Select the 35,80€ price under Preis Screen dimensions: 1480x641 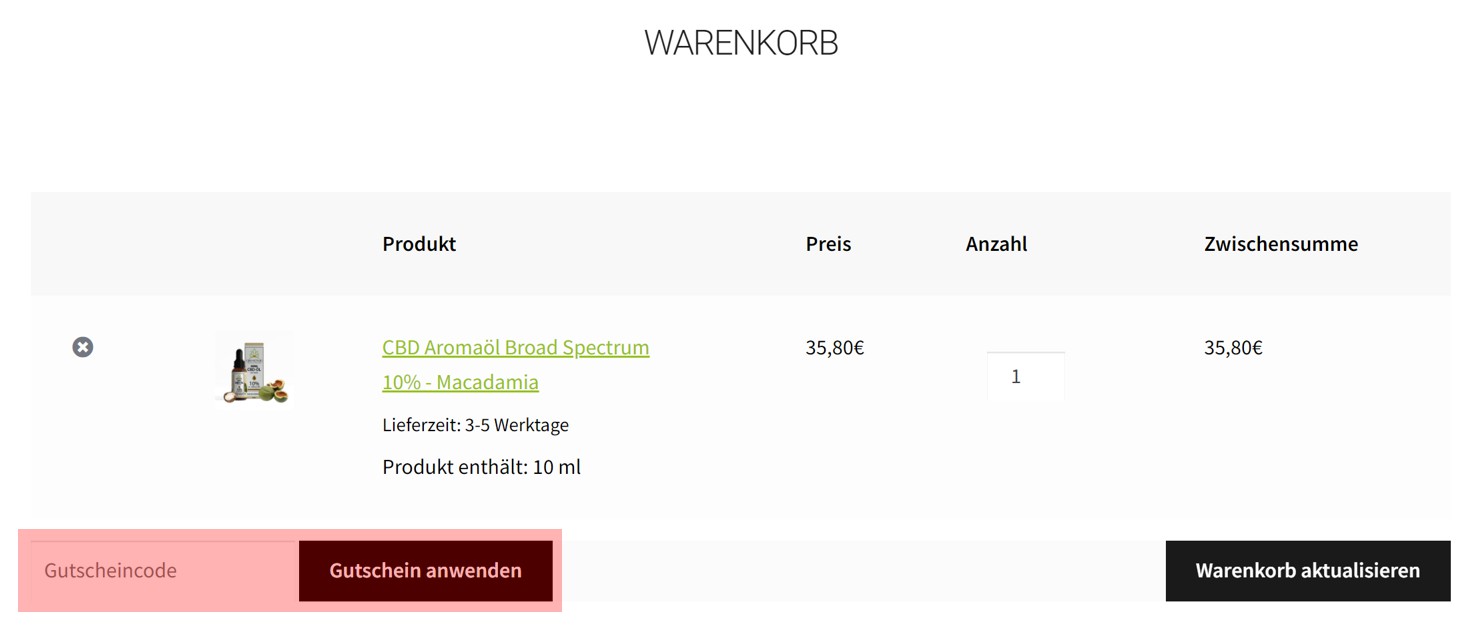(x=835, y=348)
